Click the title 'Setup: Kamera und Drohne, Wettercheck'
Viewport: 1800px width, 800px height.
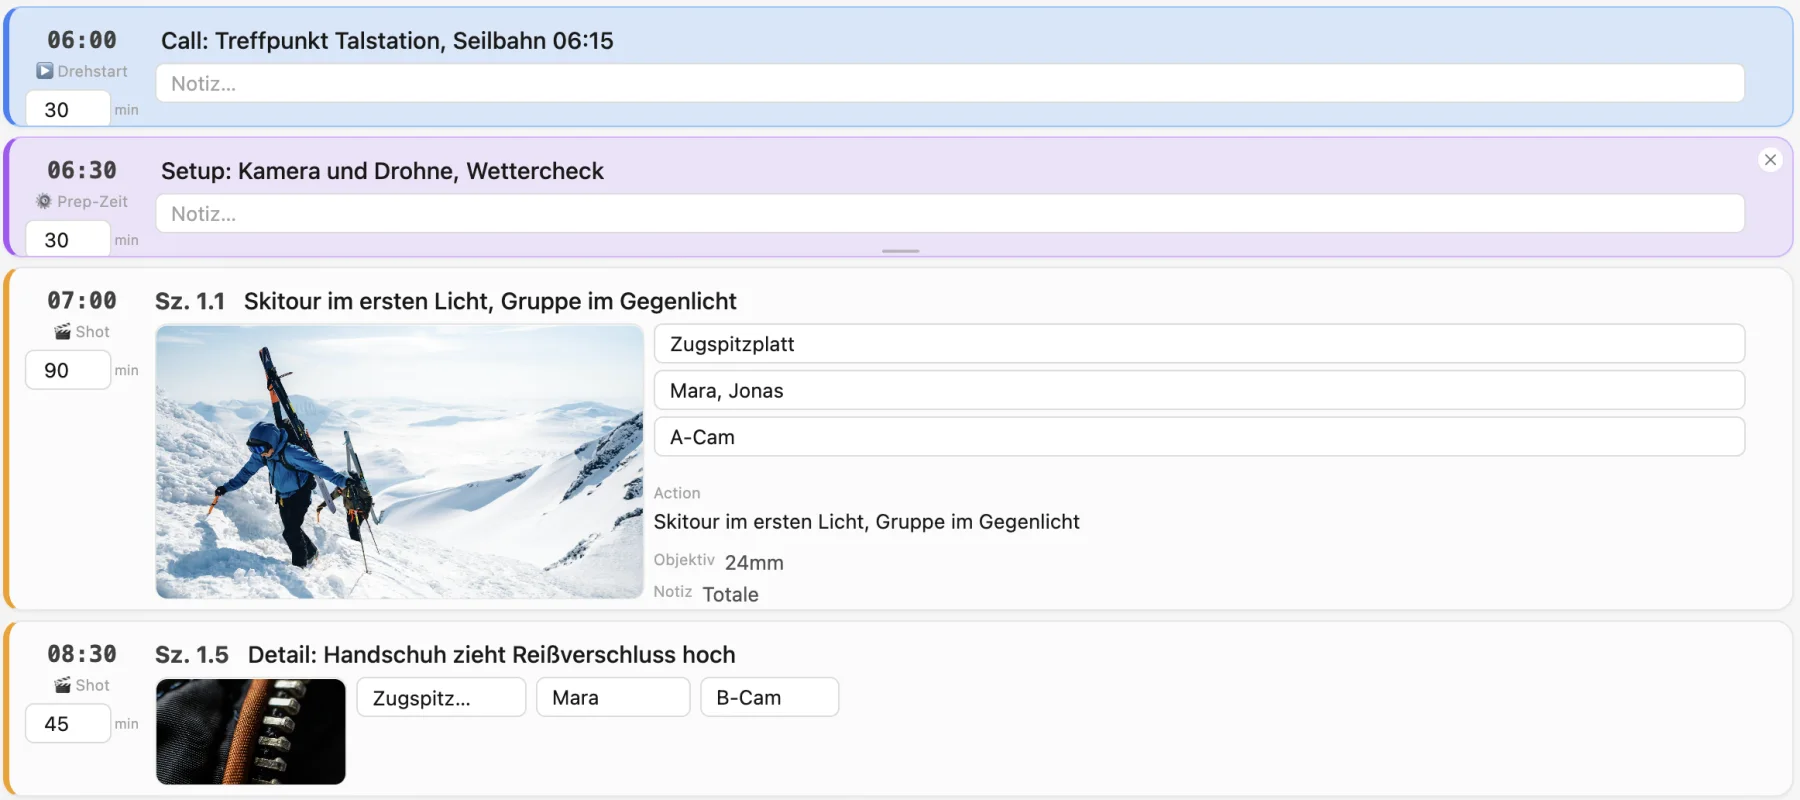[x=382, y=171]
